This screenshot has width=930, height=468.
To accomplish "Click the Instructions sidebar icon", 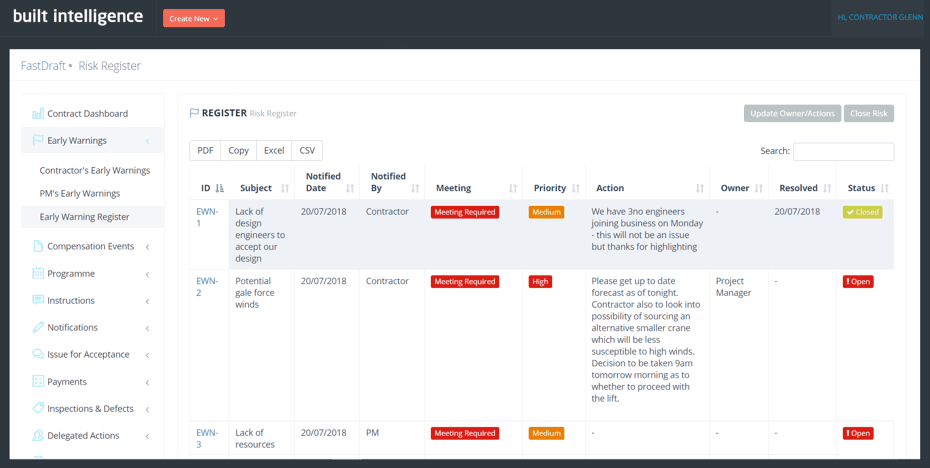I will pos(38,300).
